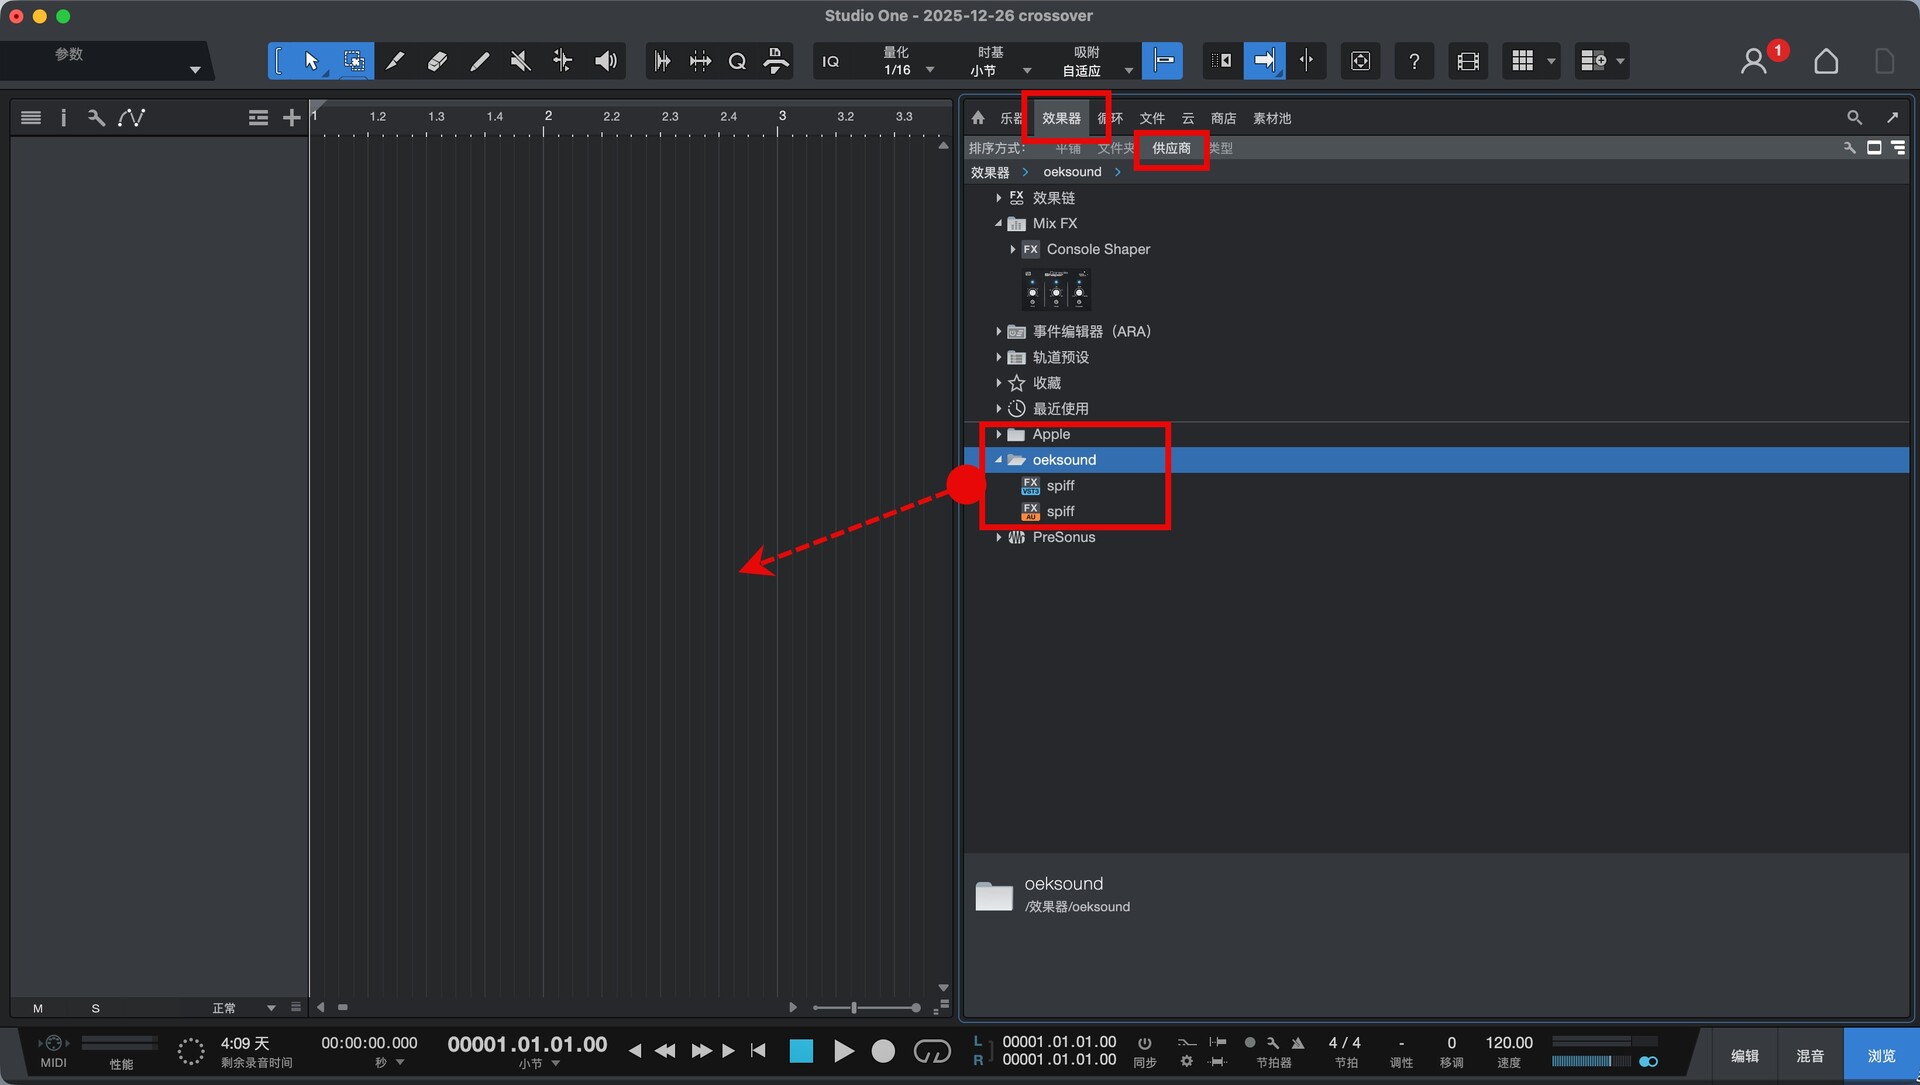Switch to the 文件 browser tab

[1152, 118]
